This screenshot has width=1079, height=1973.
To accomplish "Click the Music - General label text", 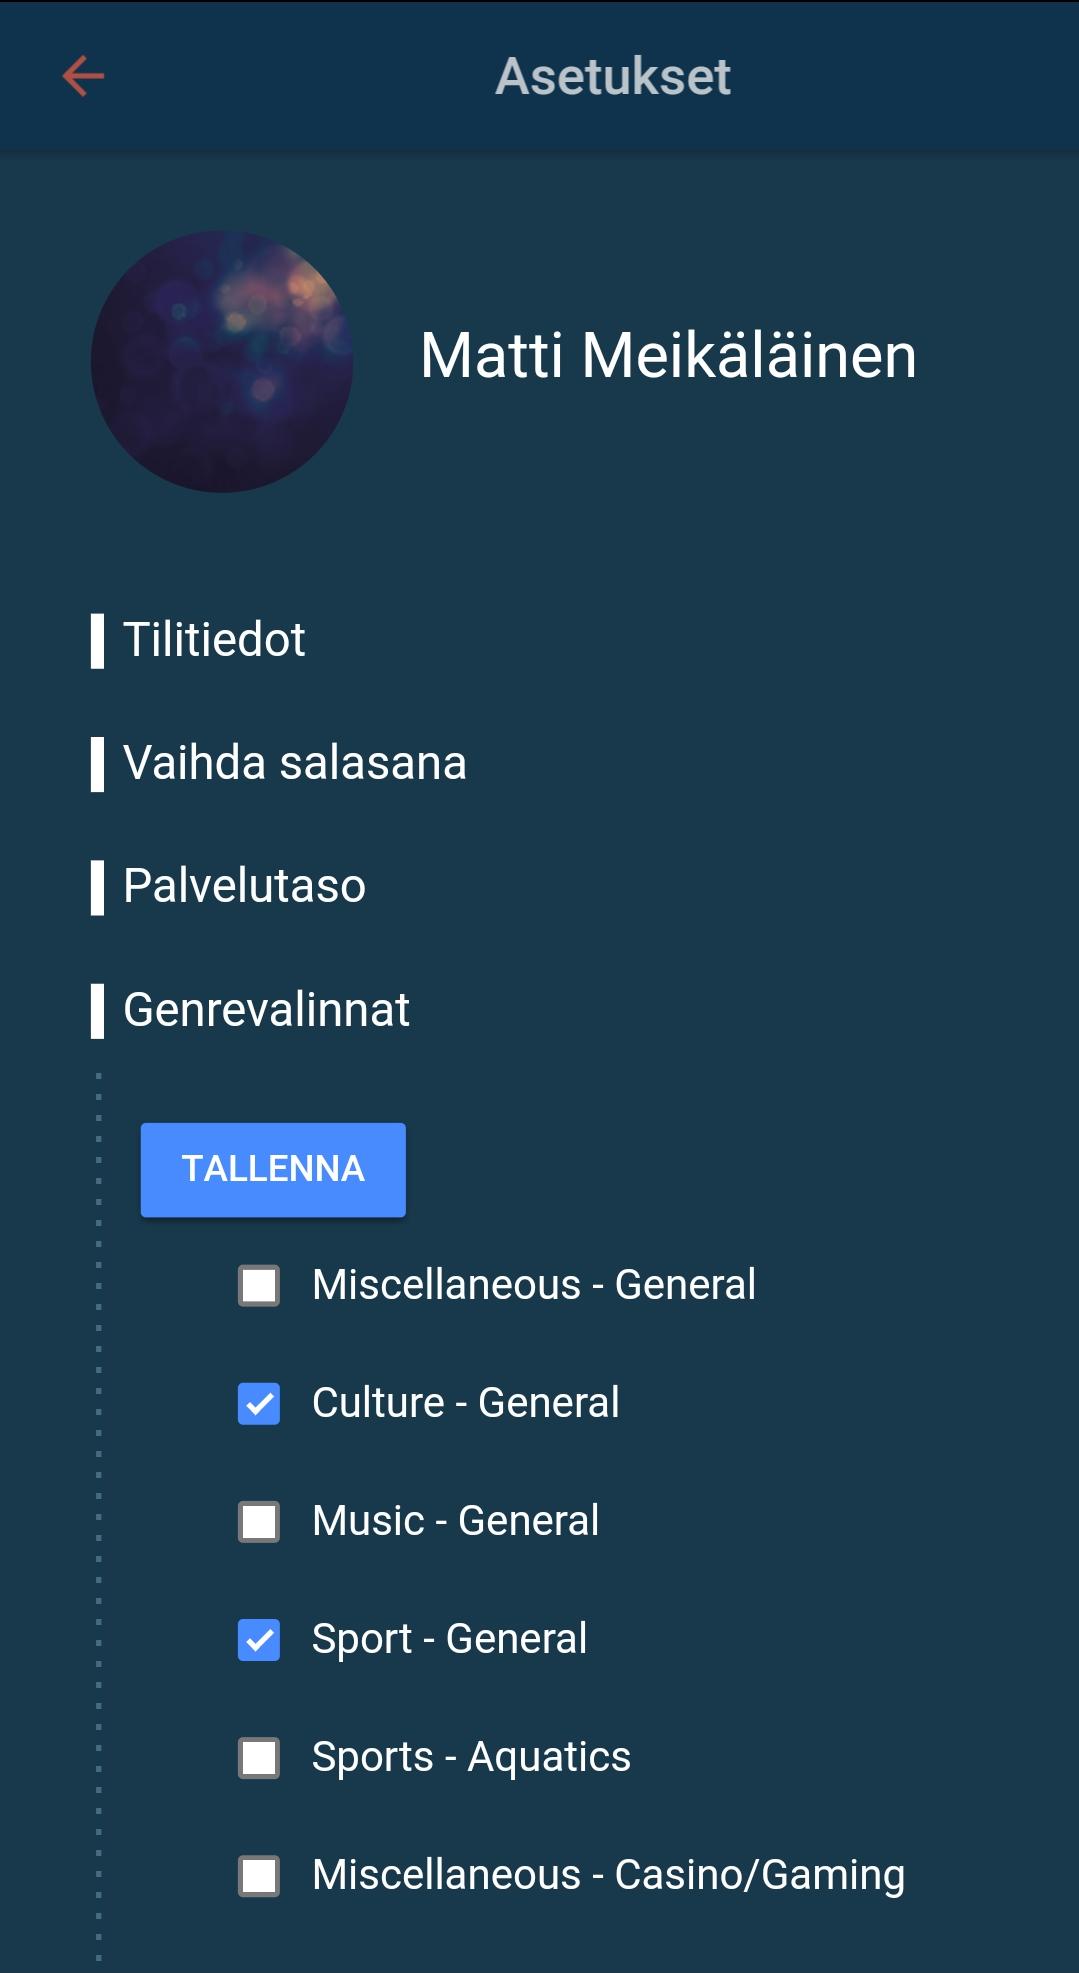I will 455,1521.
